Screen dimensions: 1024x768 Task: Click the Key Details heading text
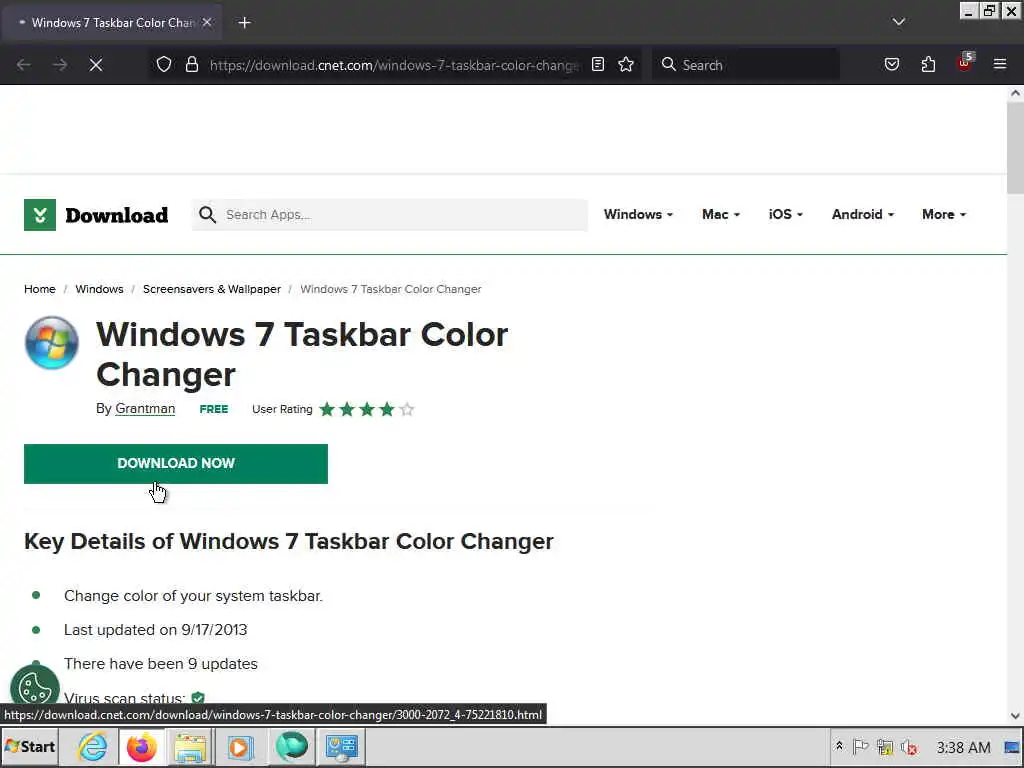point(289,541)
